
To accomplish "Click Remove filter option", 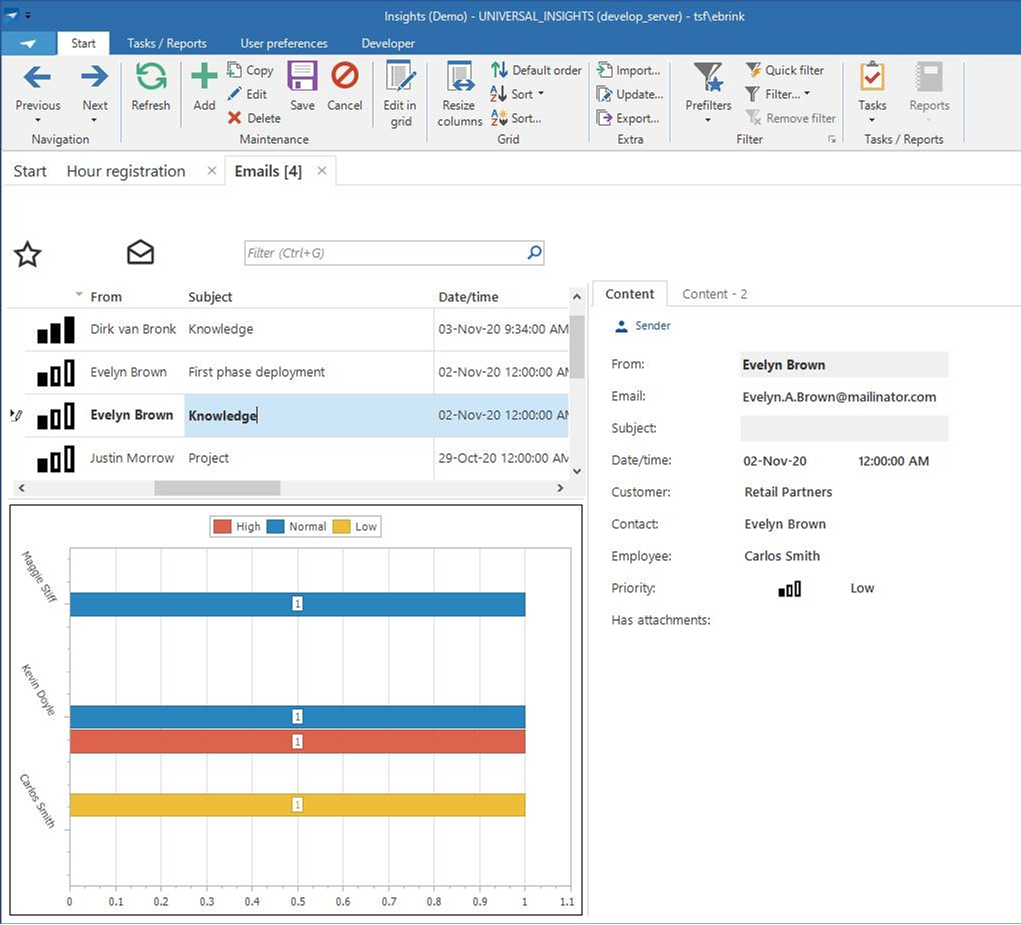I will tap(791, 118).
